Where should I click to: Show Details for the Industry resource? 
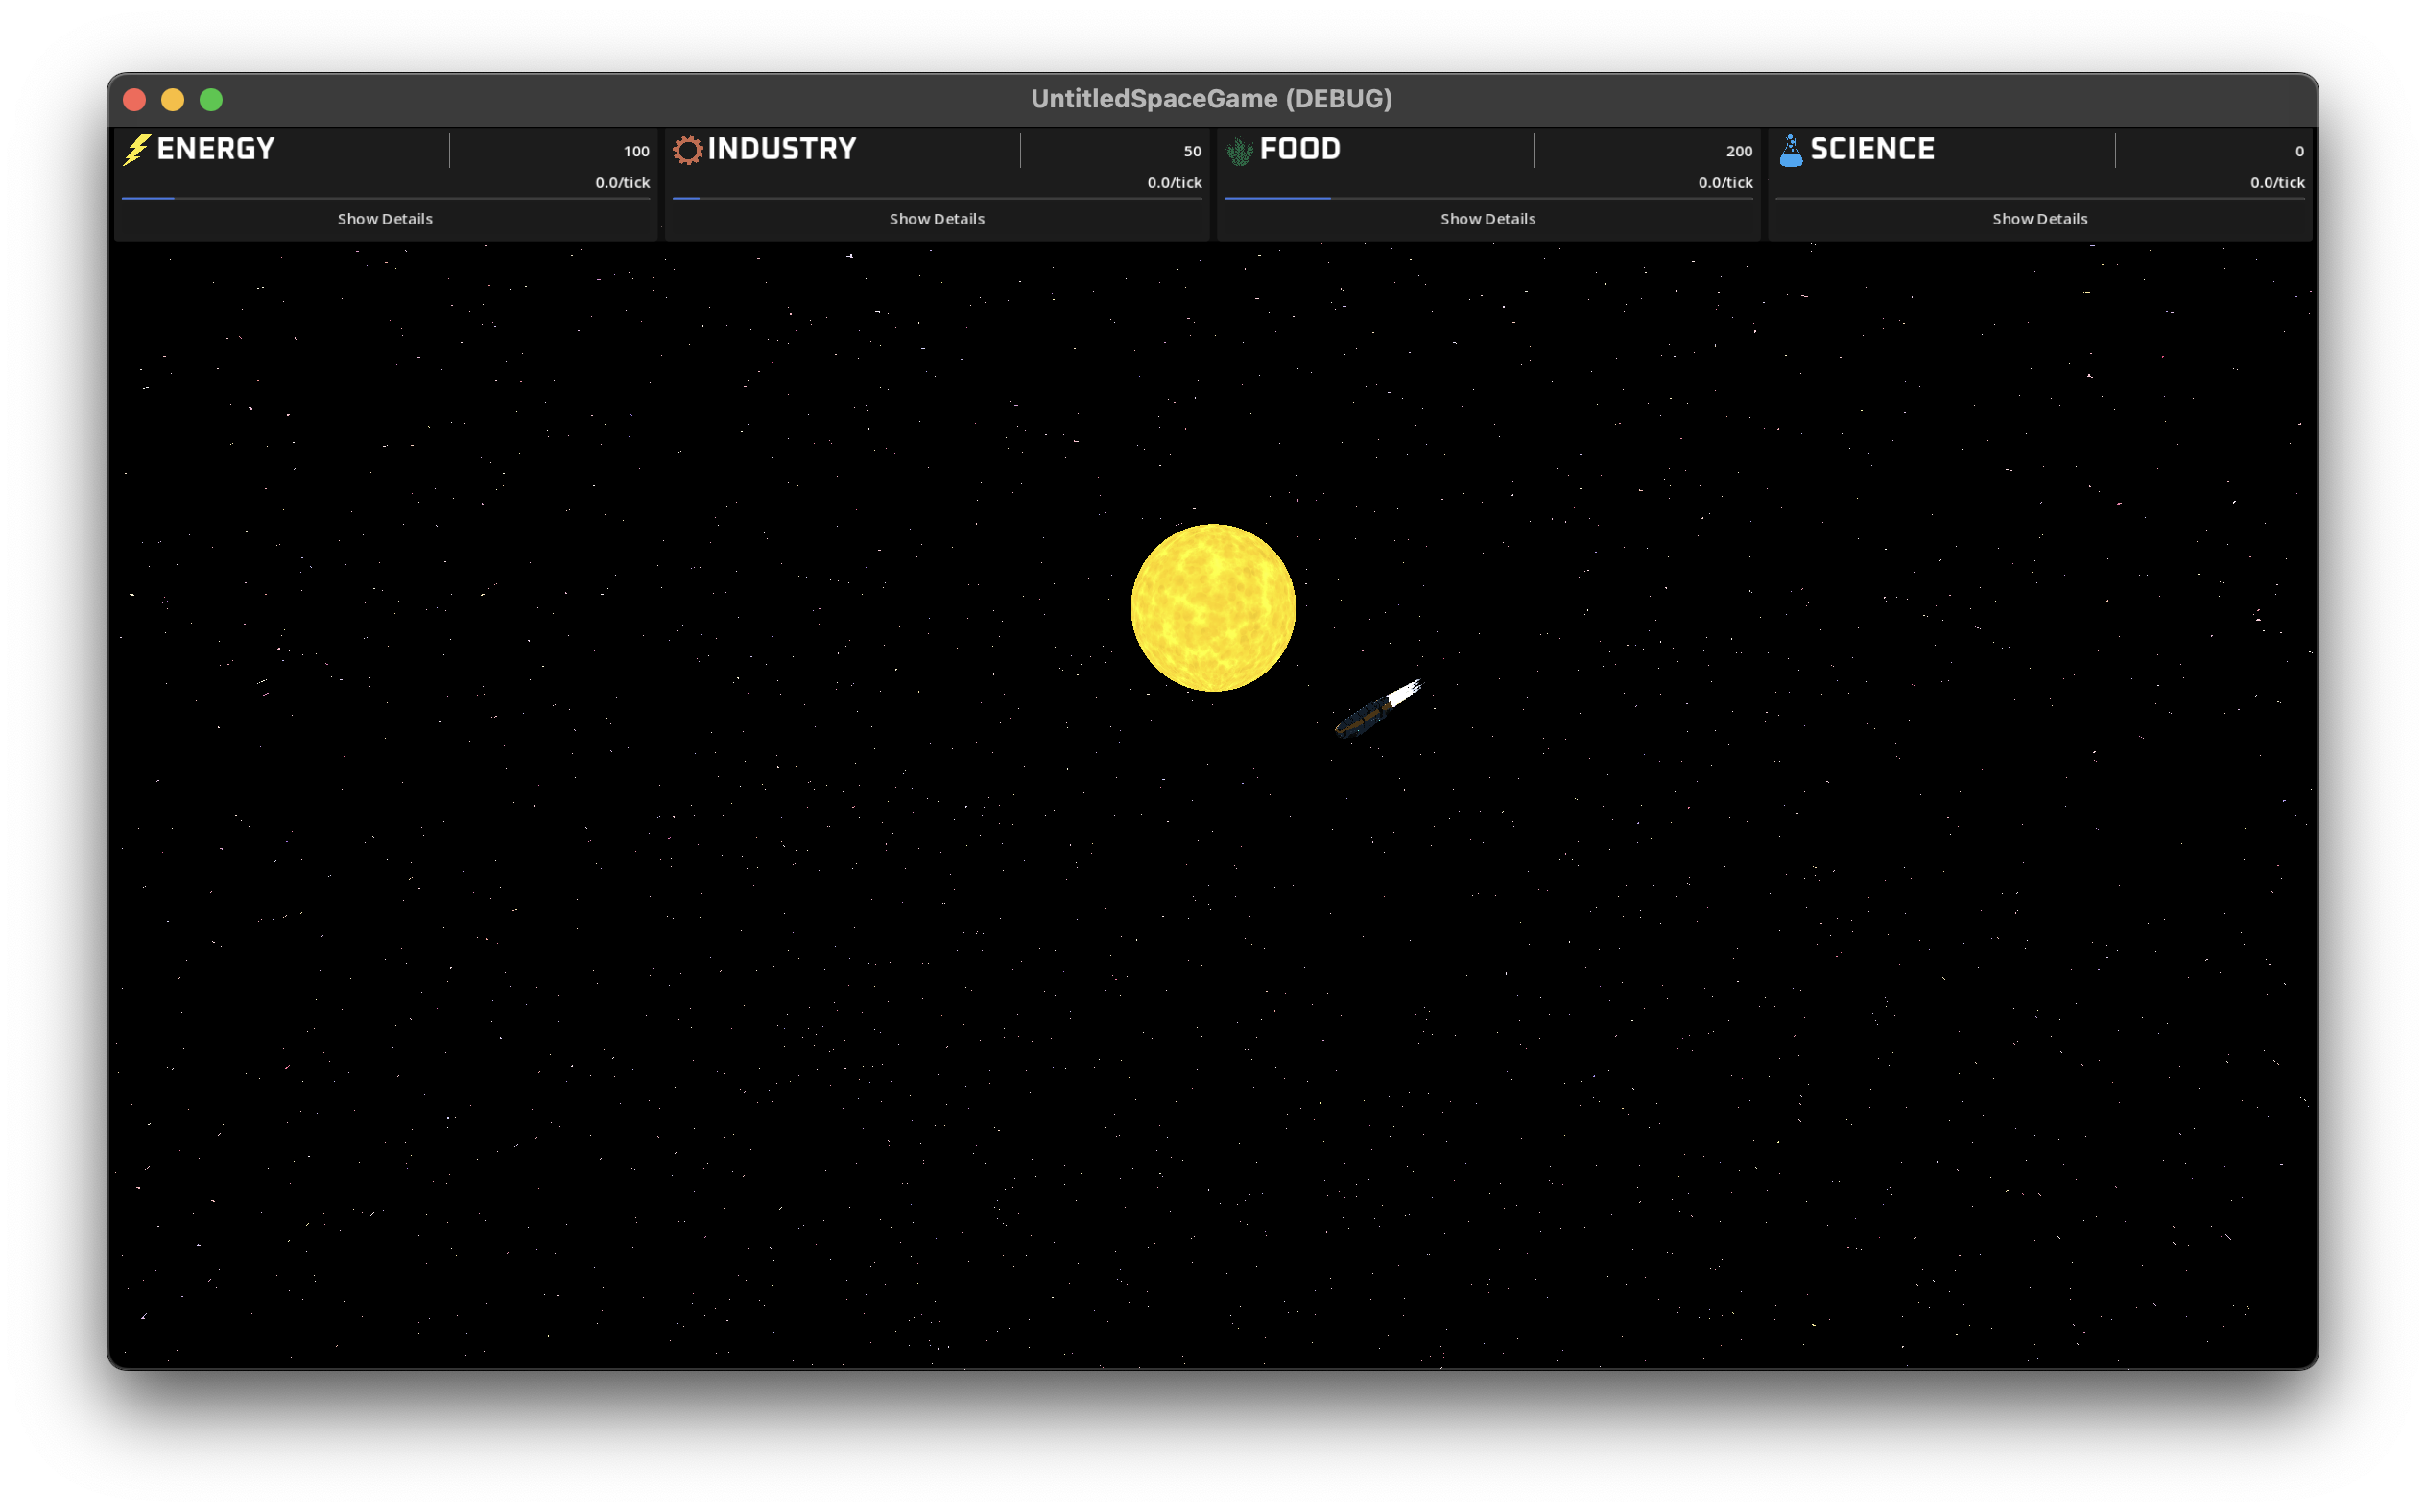(937, 218)
